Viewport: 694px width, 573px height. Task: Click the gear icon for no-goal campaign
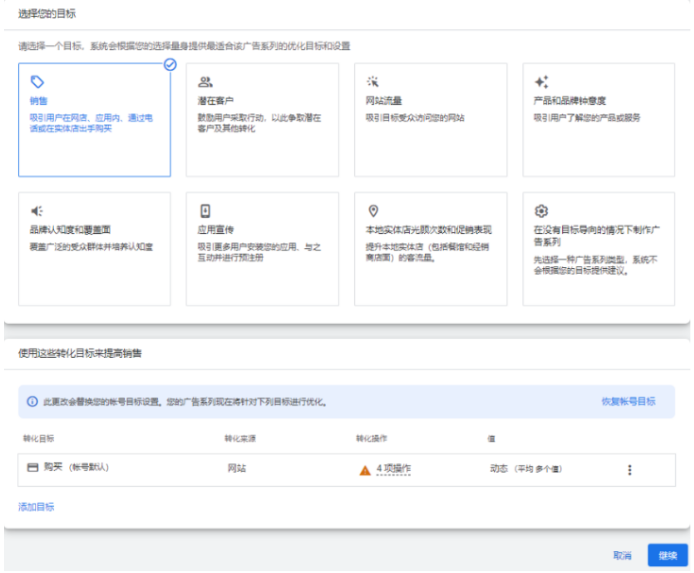click(x=541, y=211)
